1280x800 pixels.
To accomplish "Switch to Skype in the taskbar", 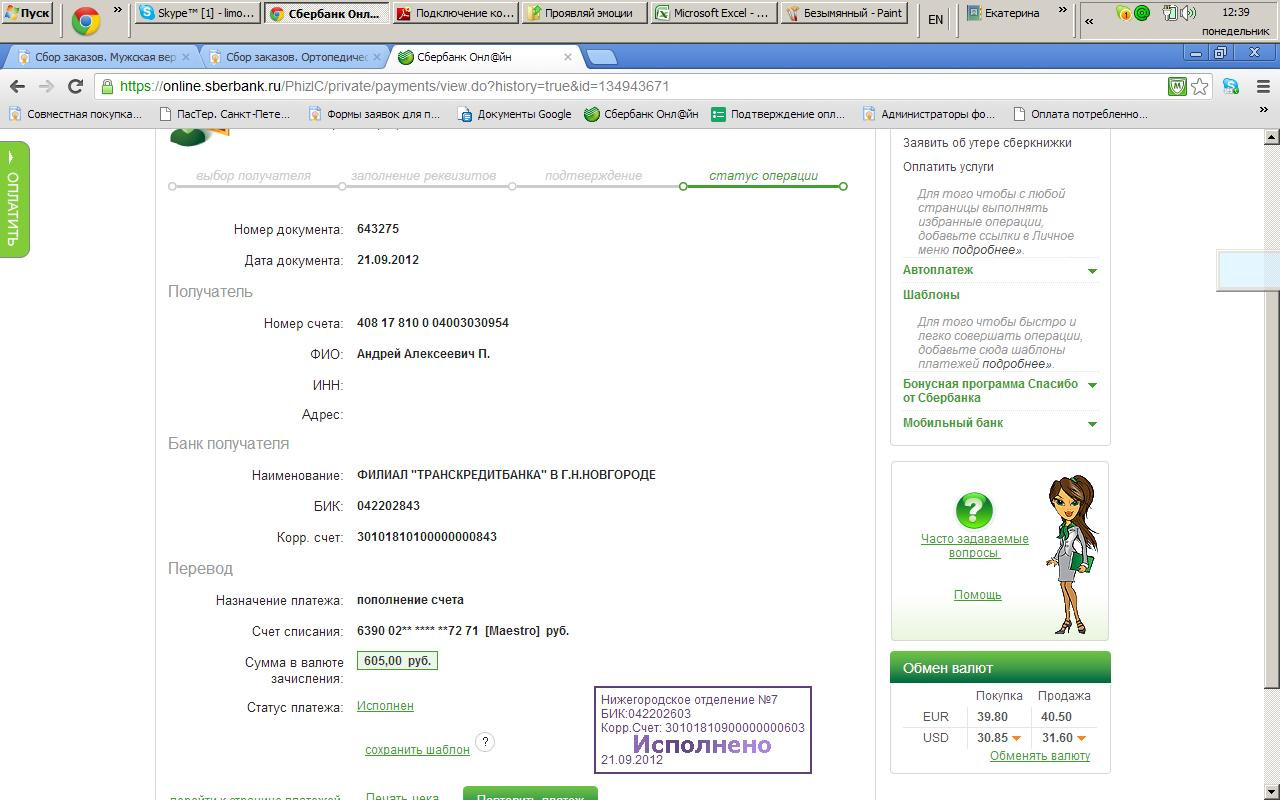I will pyautogui.click(x=197, y=14).
